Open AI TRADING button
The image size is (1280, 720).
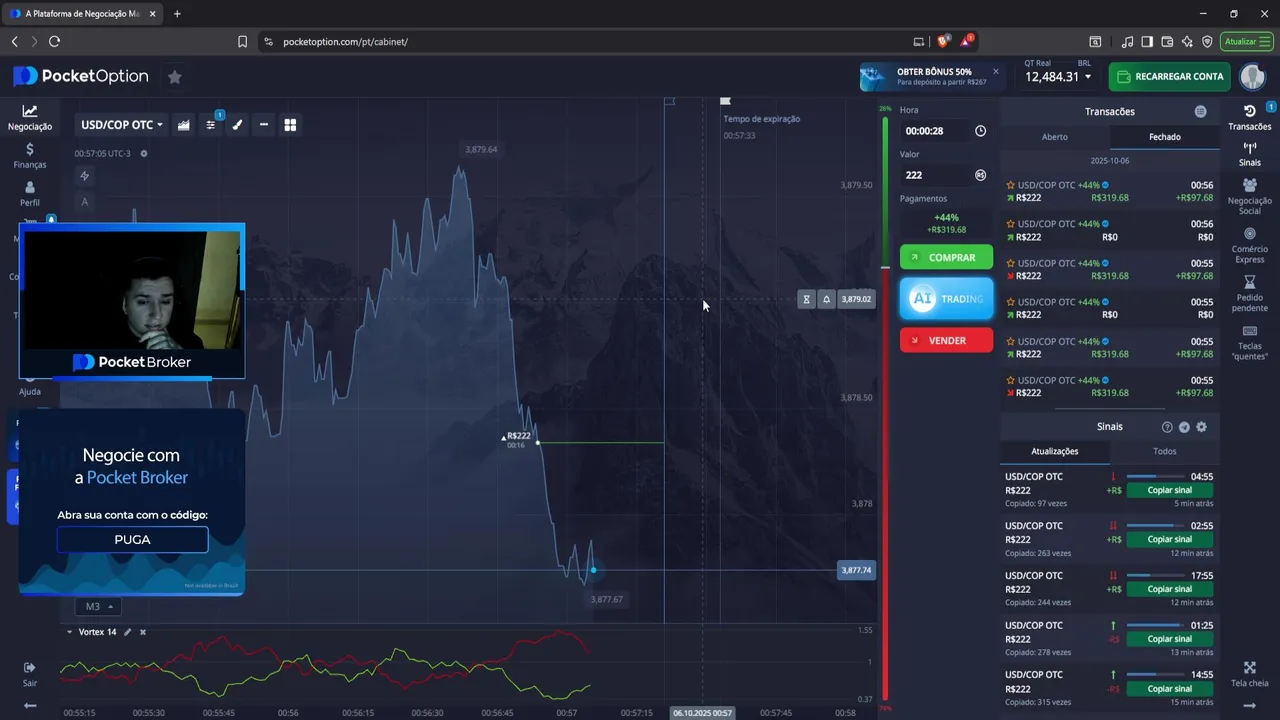coord(946,299)
